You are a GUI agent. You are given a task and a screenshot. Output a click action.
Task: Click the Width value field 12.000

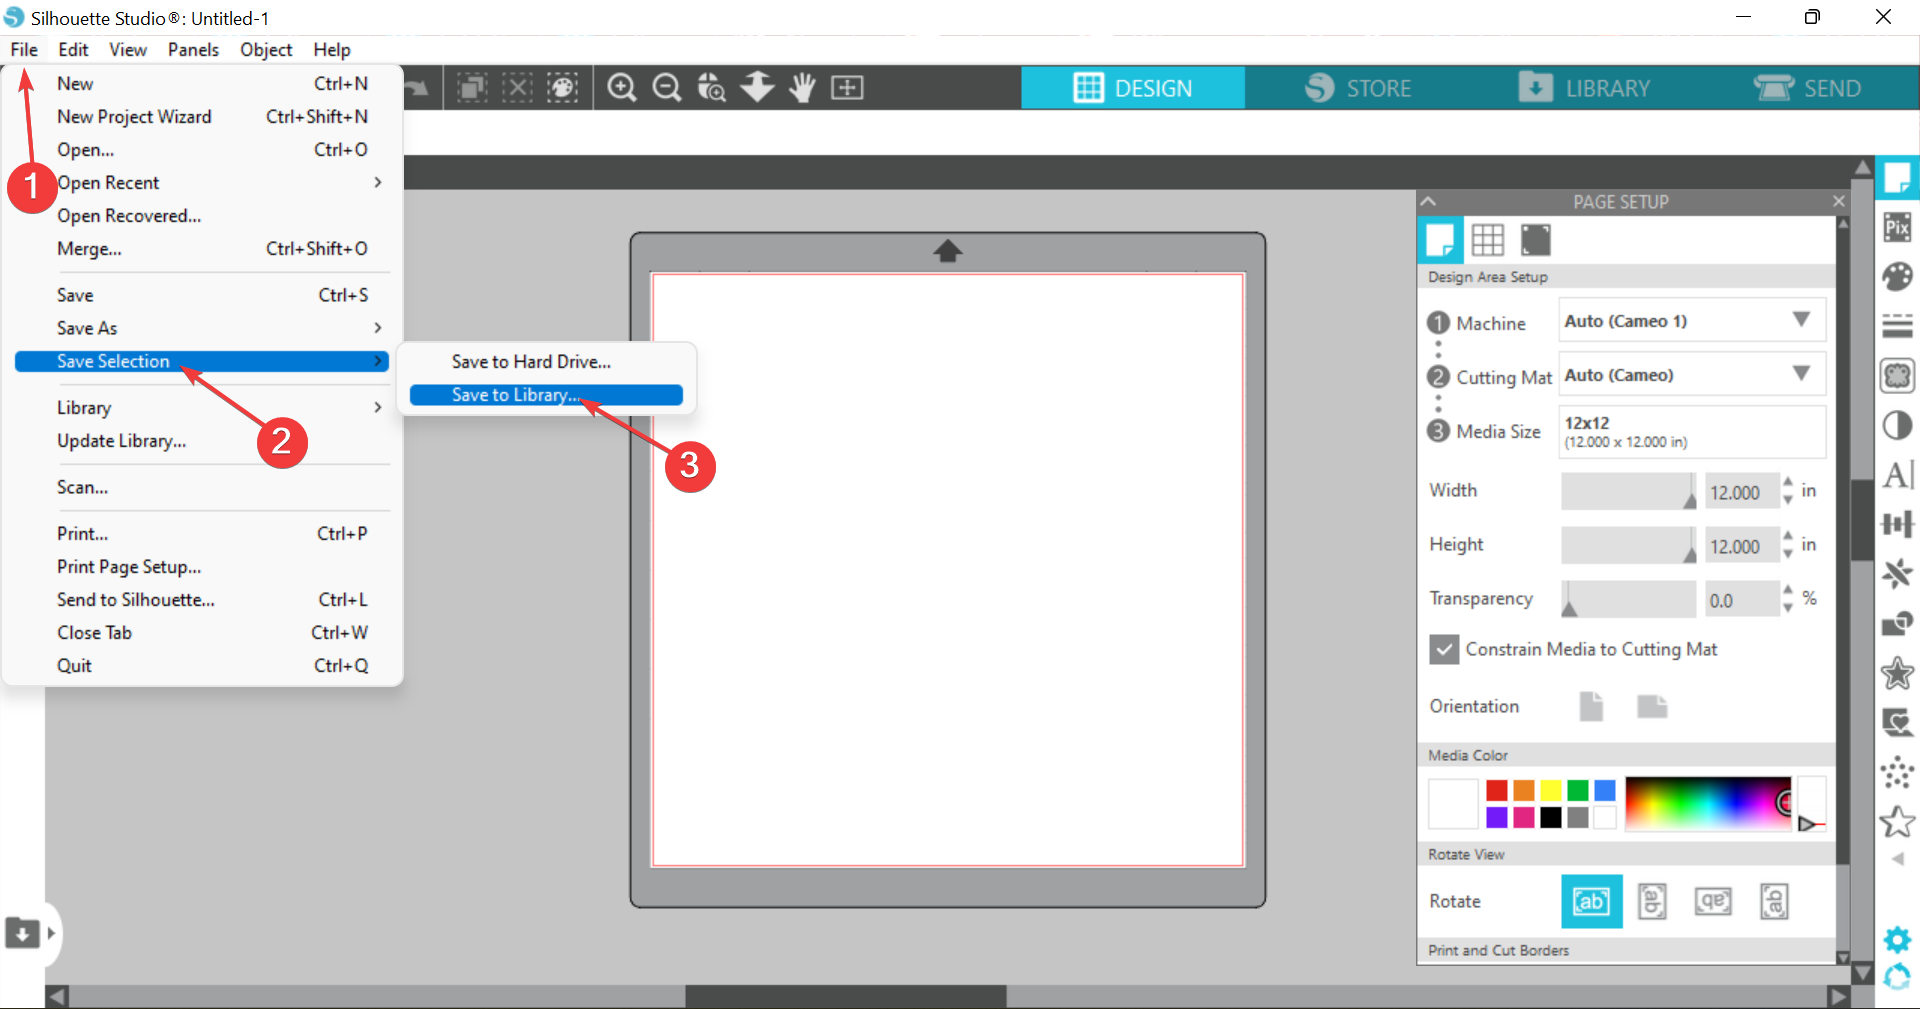[x=1741, y=492]
